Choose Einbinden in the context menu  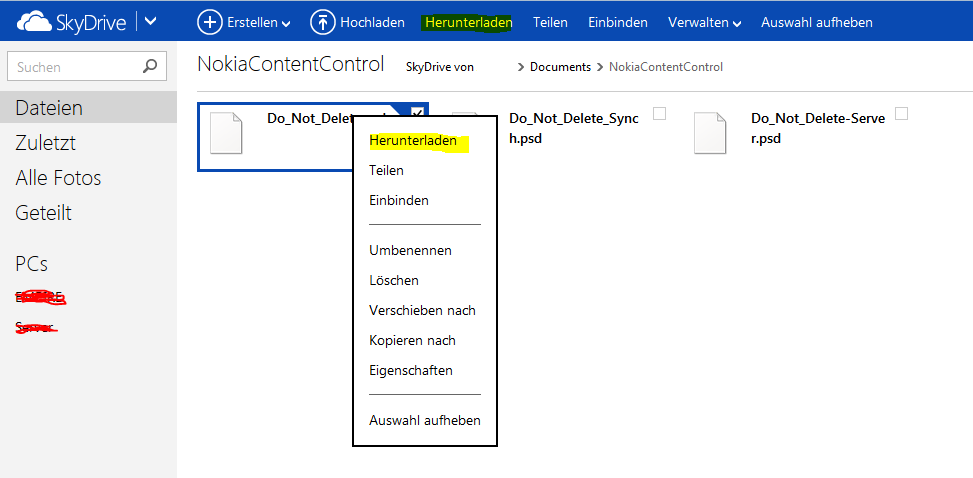point(399,201)
